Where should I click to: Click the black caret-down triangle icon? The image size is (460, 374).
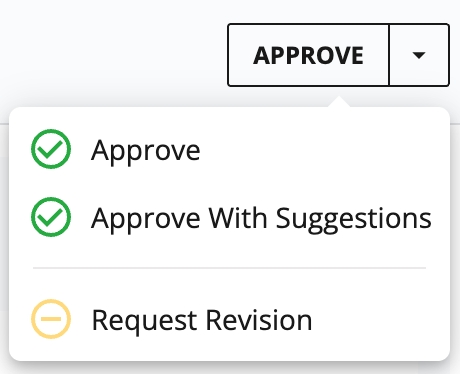(419, 55)
